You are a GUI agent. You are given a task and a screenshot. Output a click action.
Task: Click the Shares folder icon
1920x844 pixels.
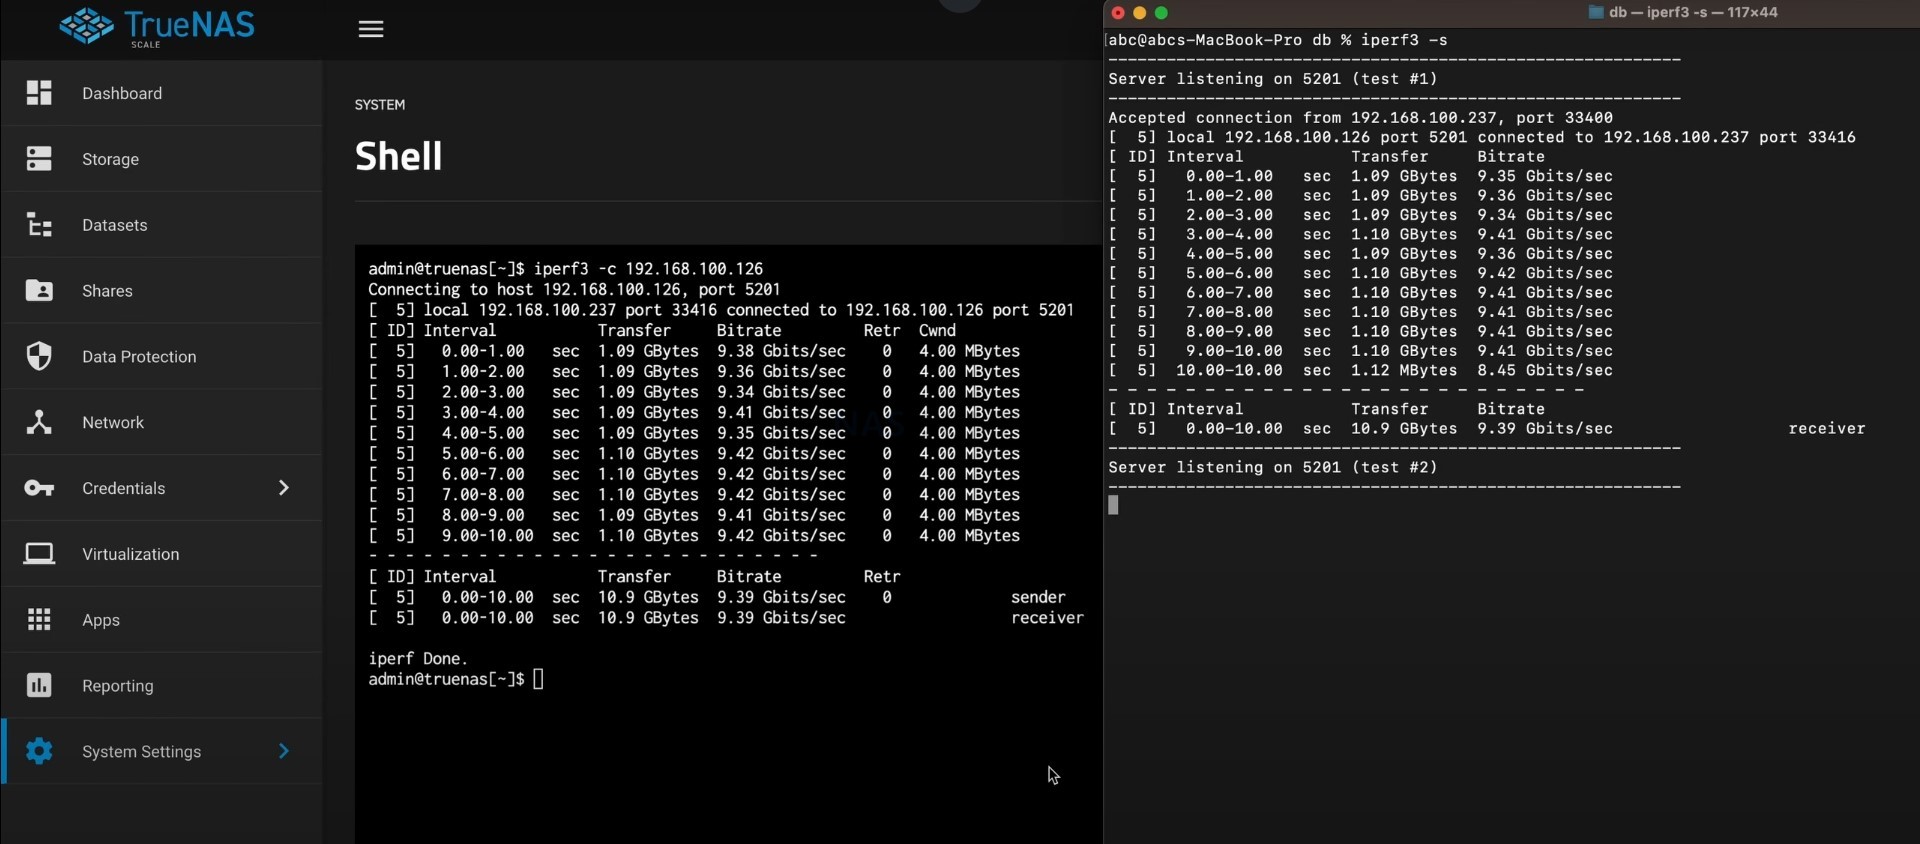[39, 291]
